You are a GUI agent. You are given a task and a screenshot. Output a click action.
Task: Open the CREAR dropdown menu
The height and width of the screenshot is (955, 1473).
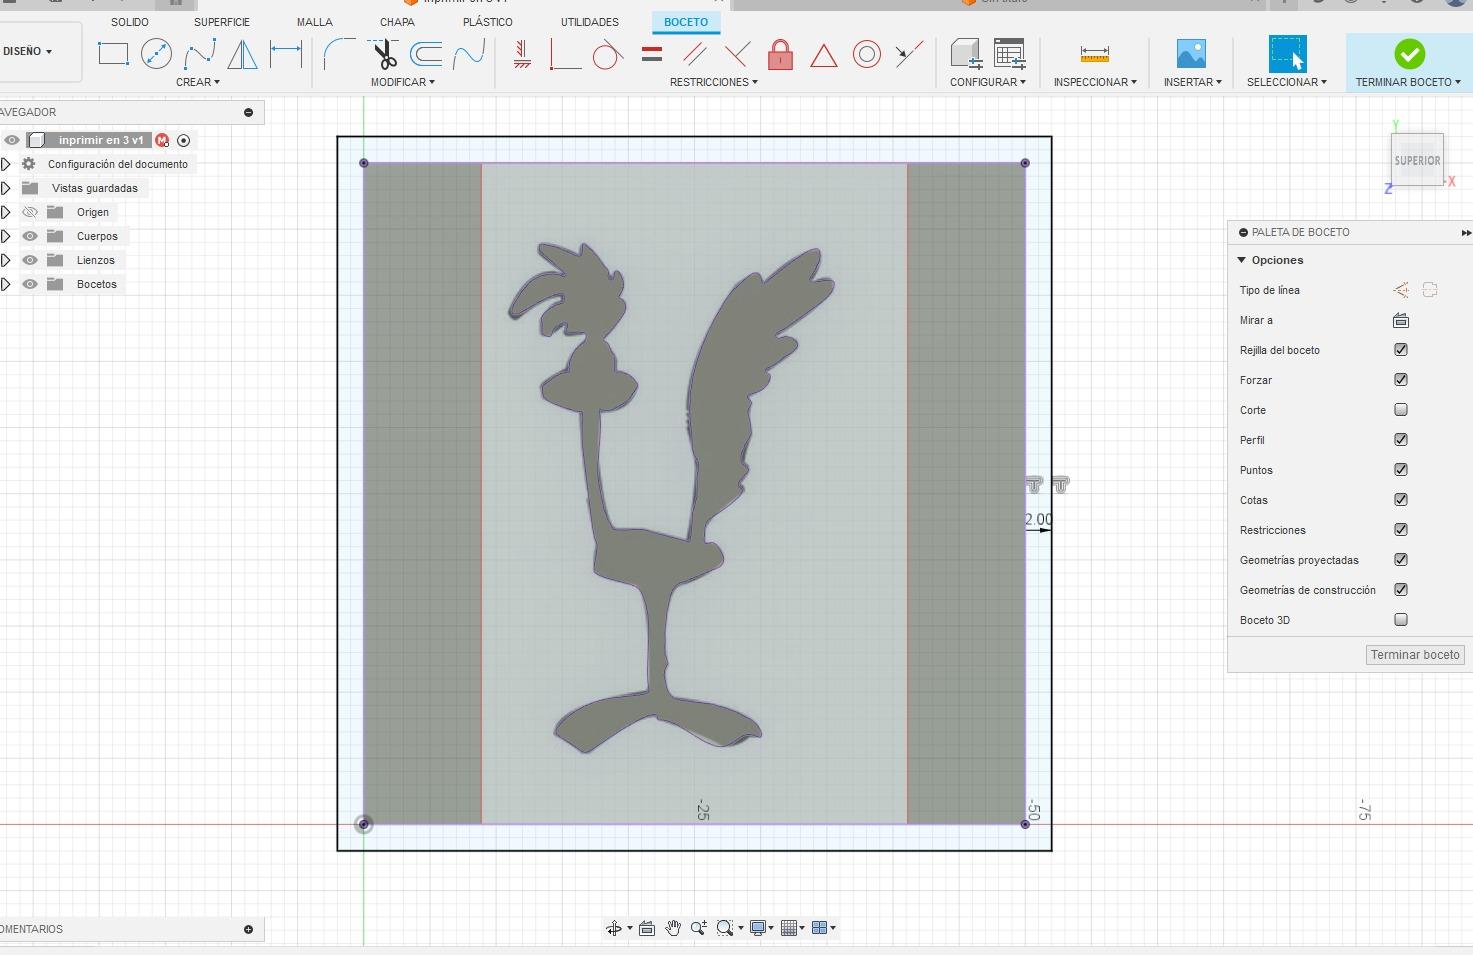pos(198,82)
